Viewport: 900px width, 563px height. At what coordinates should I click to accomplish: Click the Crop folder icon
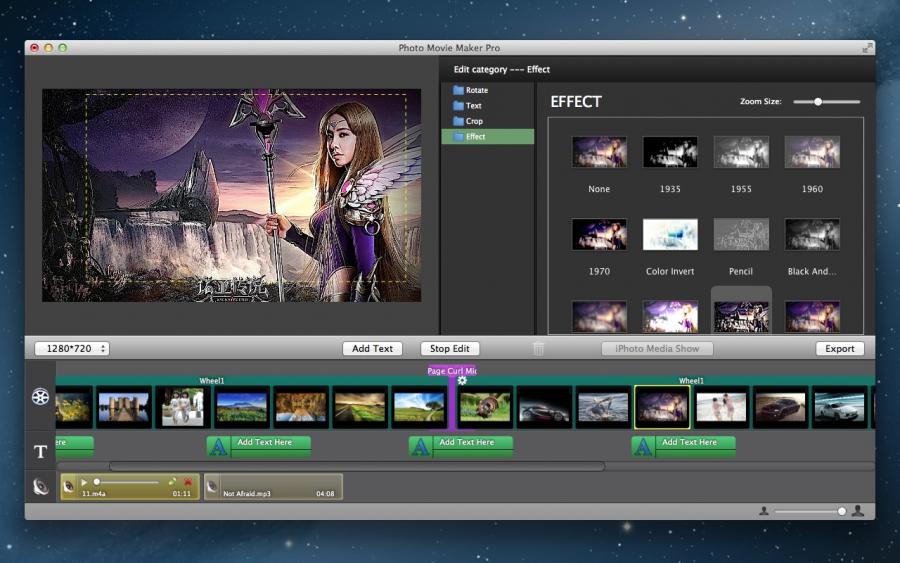pyautogui.click(x=458, y=121)
